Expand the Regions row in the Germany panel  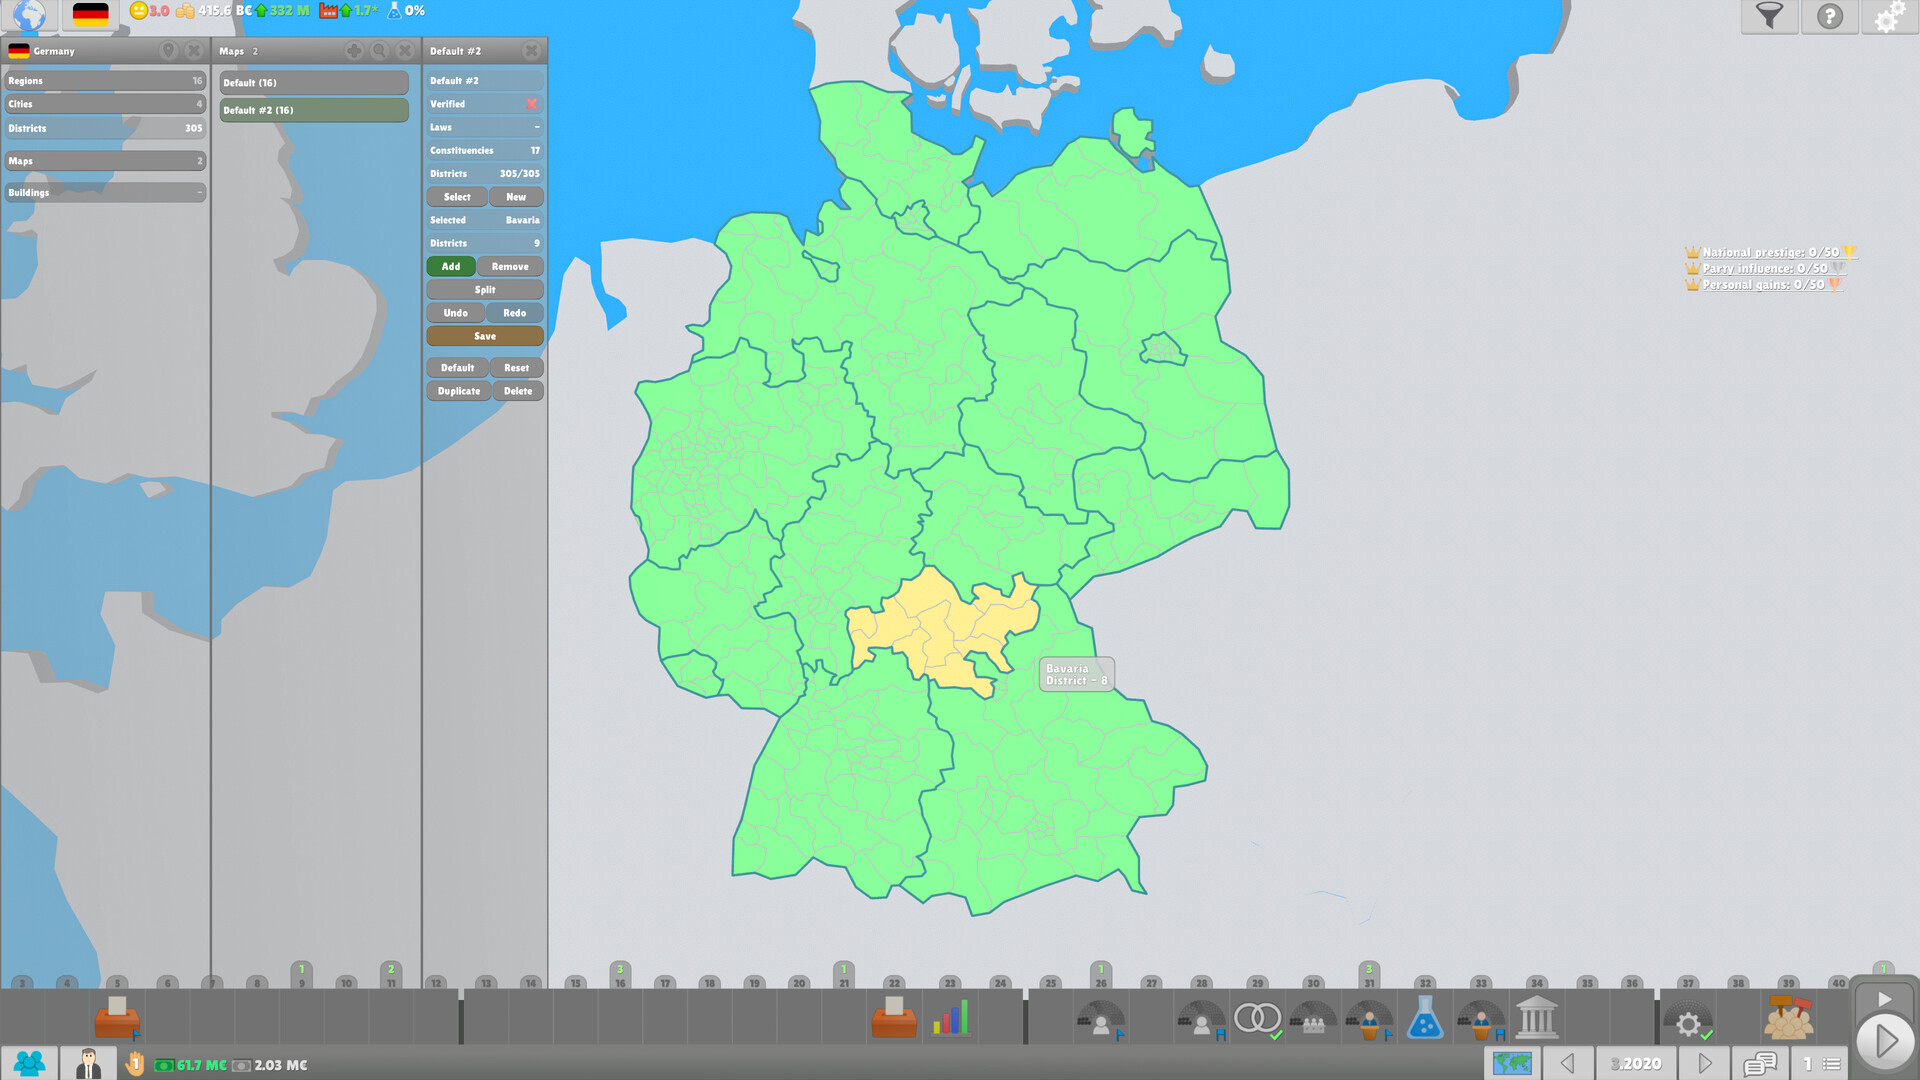pyautogui.click(x=105, y=80)
